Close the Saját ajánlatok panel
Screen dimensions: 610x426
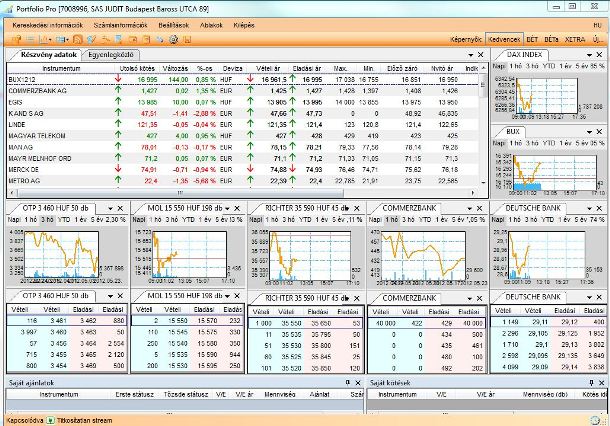358,383
